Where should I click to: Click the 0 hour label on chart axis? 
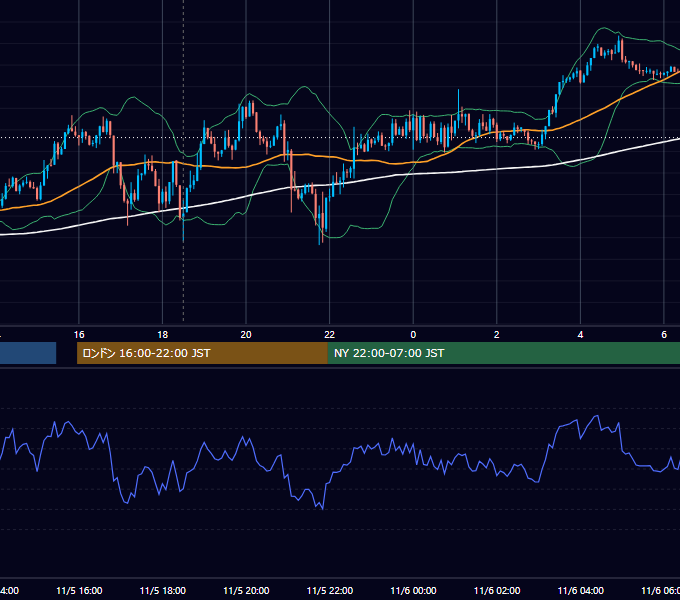click(413, 335)
